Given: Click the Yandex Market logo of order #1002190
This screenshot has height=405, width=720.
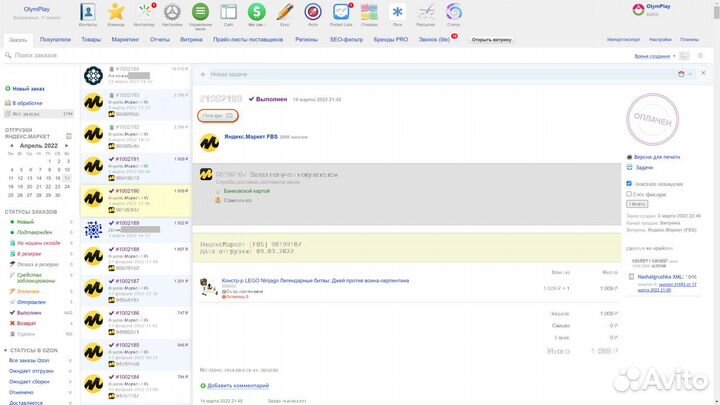Looking at the screenshot, I should coord(94,198).
